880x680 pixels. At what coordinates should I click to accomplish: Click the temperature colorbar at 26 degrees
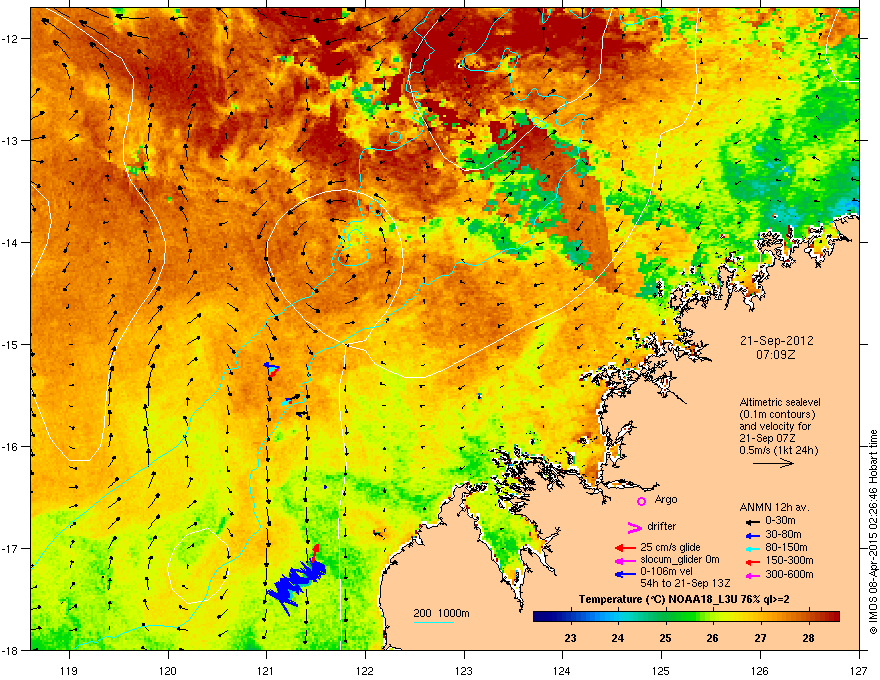[712, 617]
